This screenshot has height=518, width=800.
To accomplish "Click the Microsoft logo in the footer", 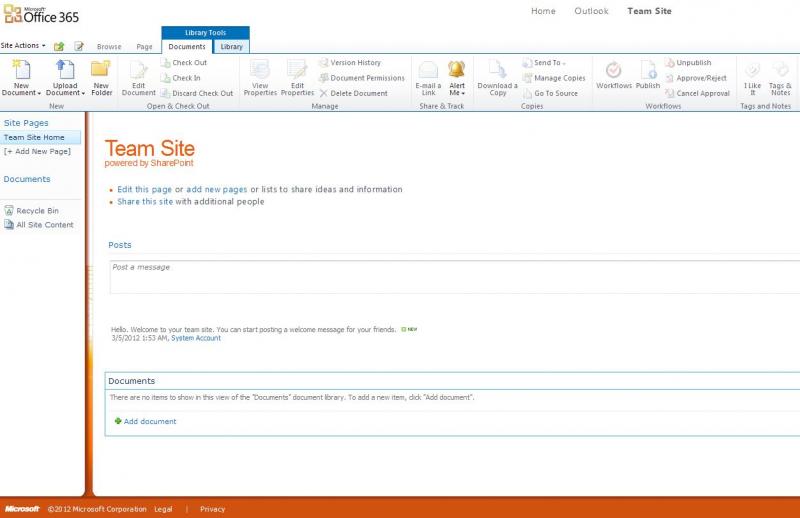I will pos(22,509).
